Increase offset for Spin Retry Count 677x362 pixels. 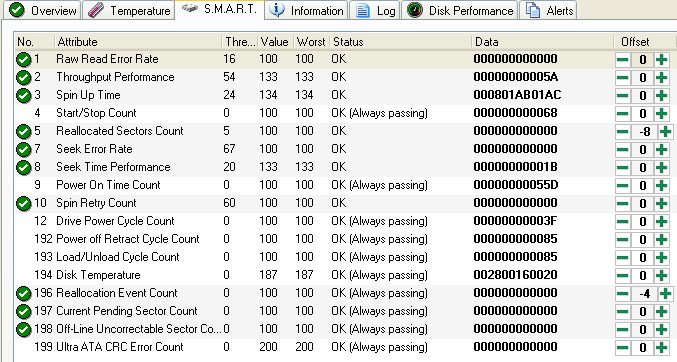661,203
